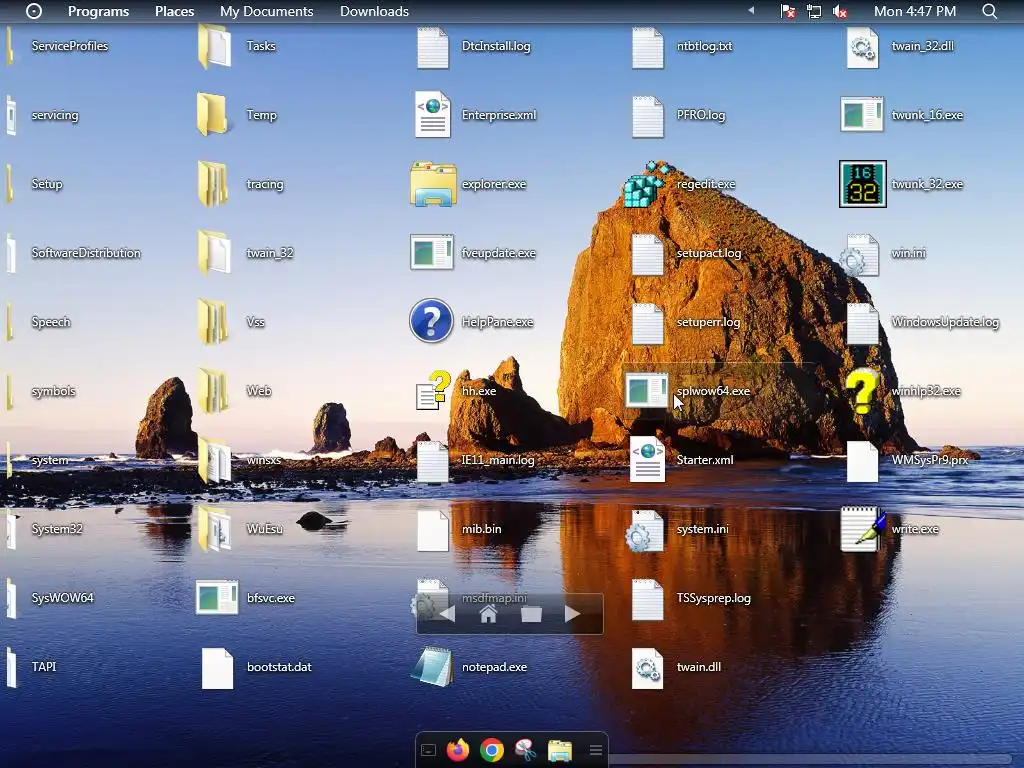
Task: Select the tracing folder
Action: [x=213, y=184]
